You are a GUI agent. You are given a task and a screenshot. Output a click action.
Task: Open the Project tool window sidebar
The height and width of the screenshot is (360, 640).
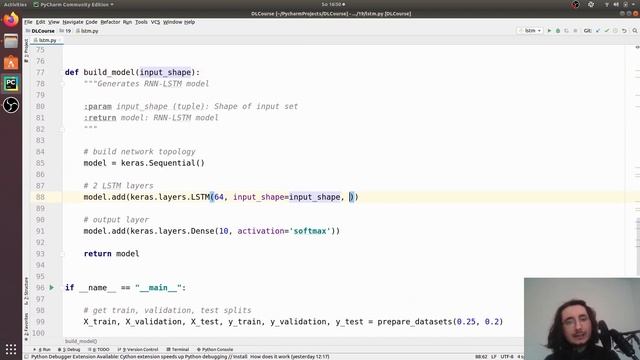tap(26, 50)
